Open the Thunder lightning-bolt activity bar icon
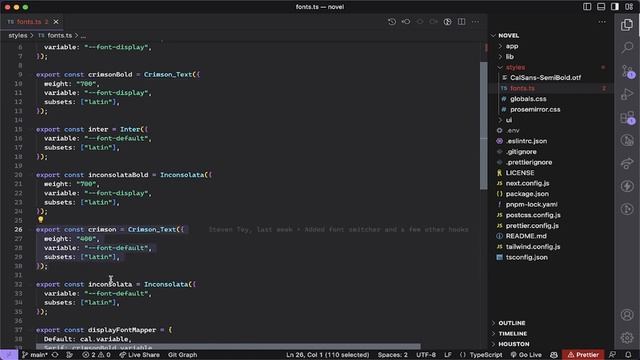The image size is (640, 360). [627, 186]
